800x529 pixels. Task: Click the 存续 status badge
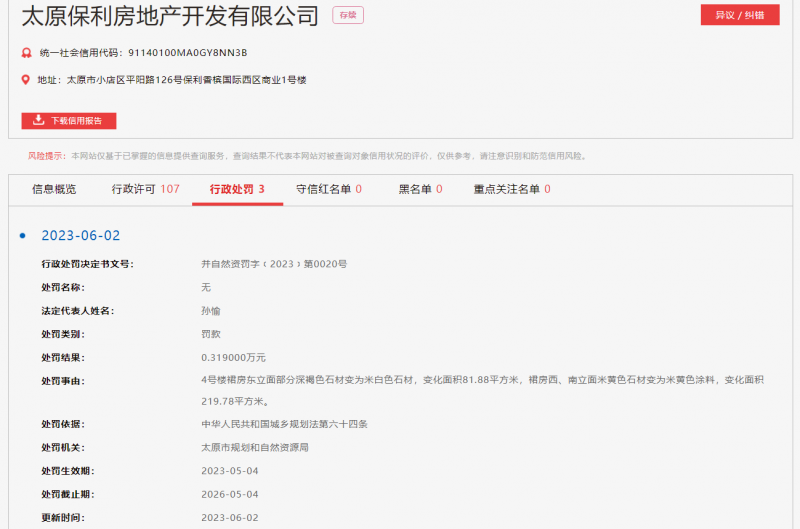tap(347, 15)
